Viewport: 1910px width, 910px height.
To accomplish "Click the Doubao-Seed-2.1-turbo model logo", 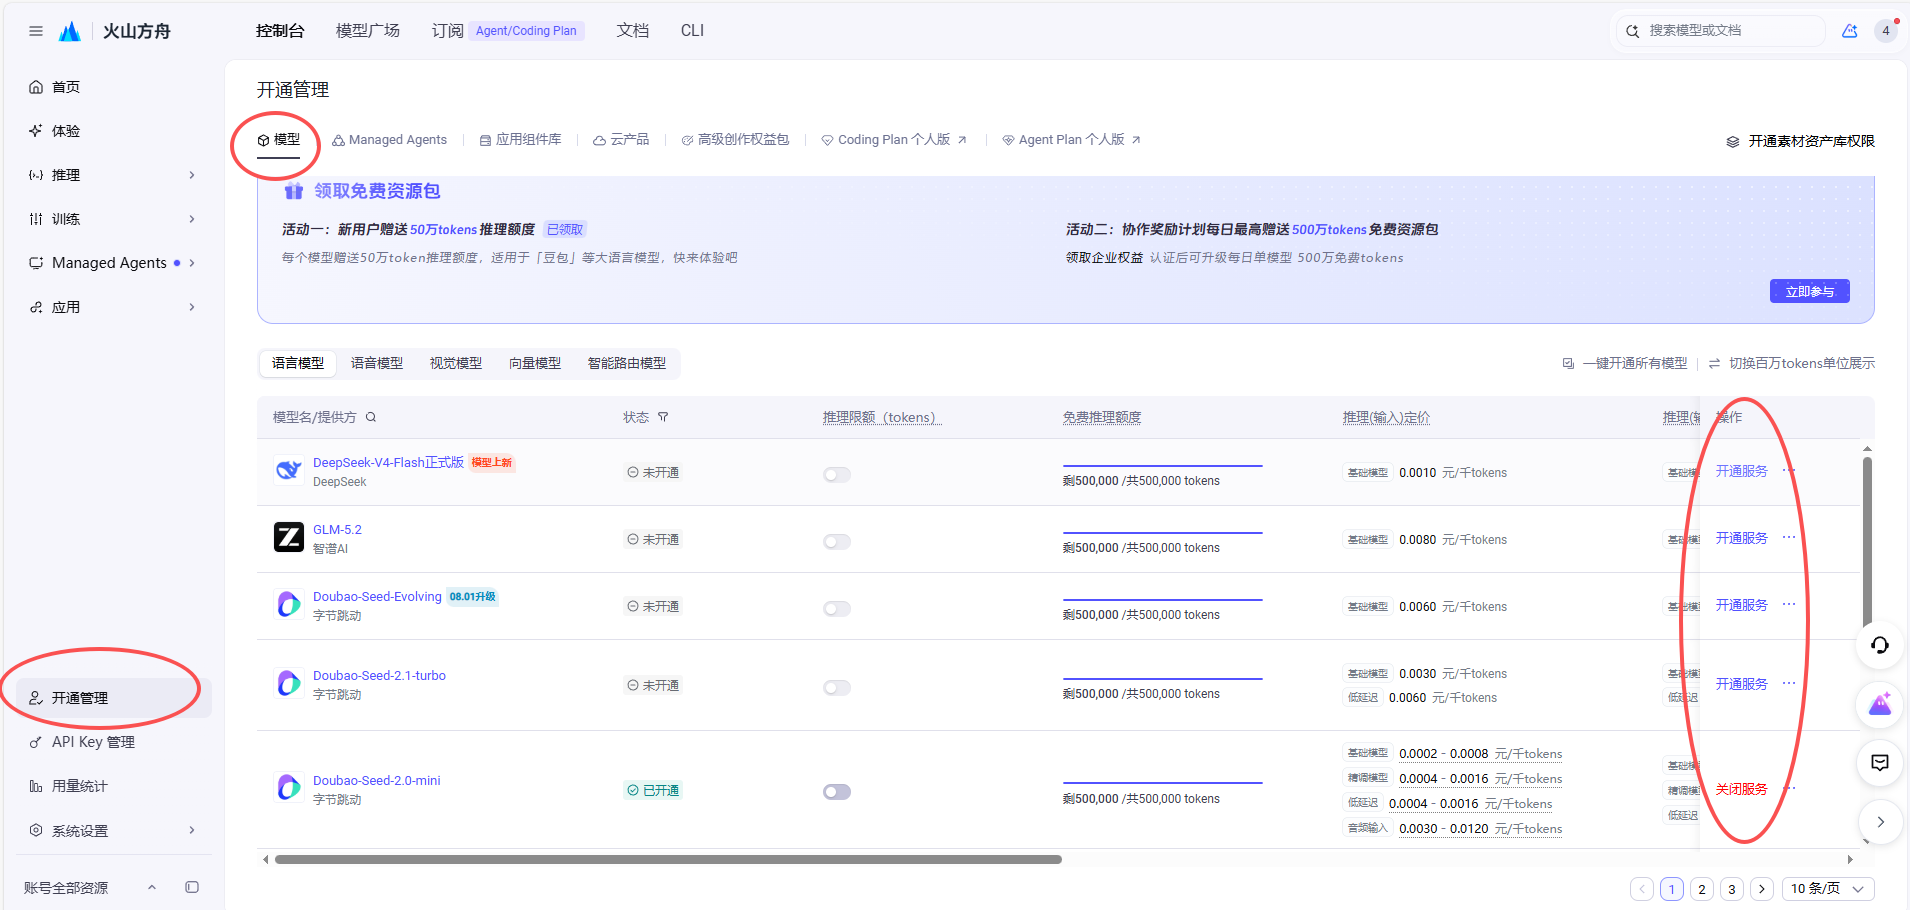I will (289, 684).
